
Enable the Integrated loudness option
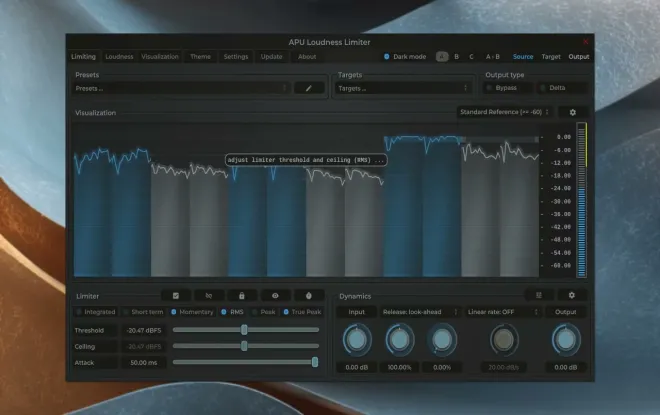tap(96, 312)
